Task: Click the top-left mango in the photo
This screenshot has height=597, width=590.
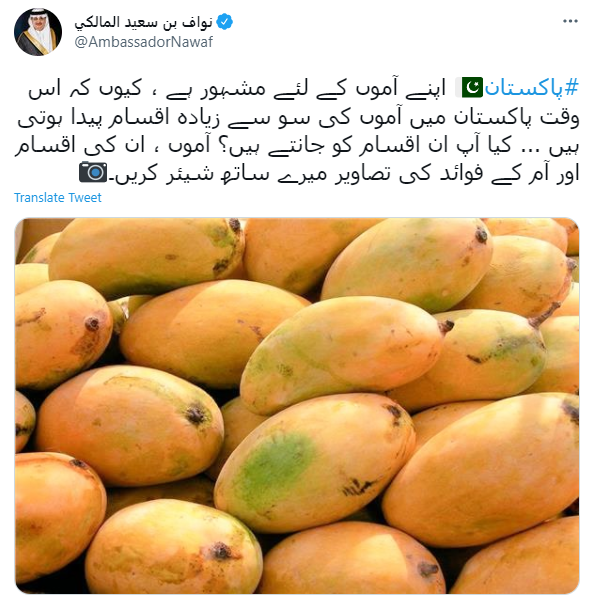Action: (147, 257)
